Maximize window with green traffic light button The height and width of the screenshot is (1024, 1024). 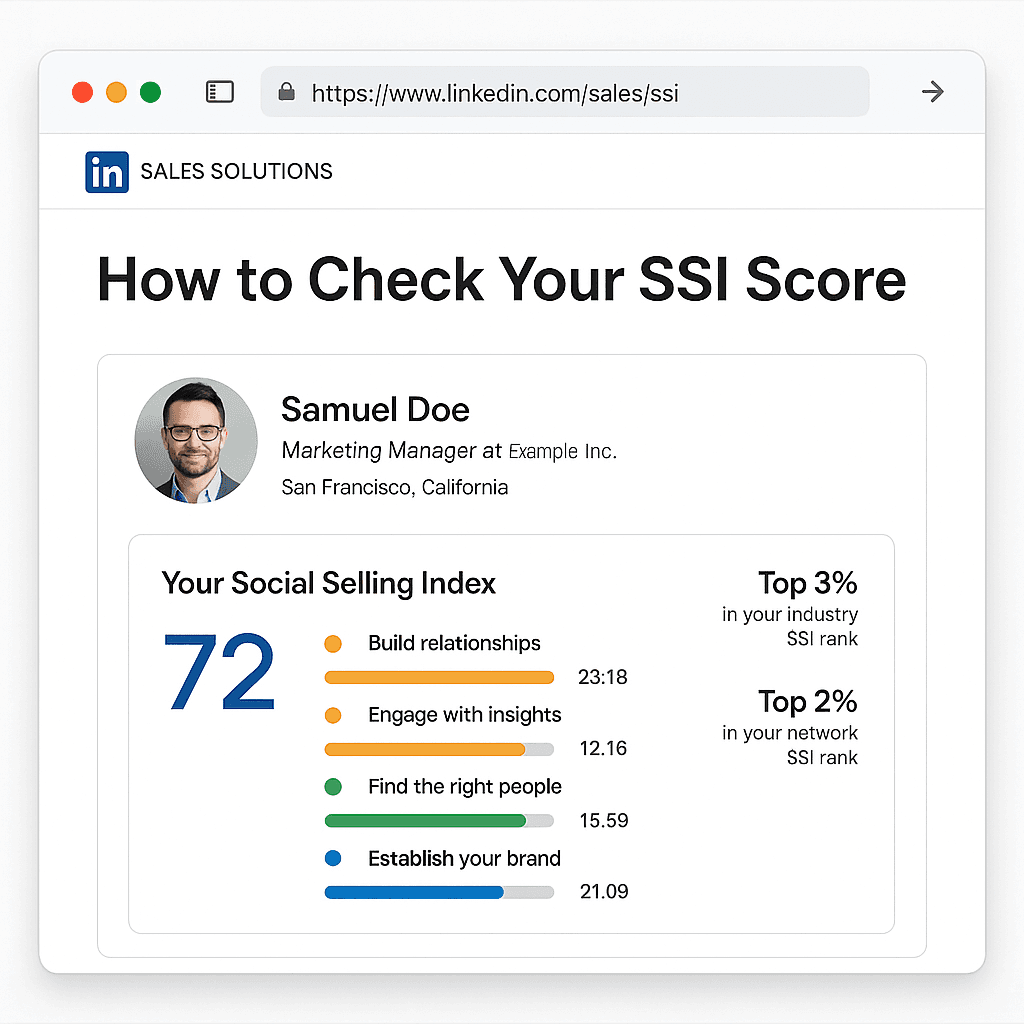[150, 92]
